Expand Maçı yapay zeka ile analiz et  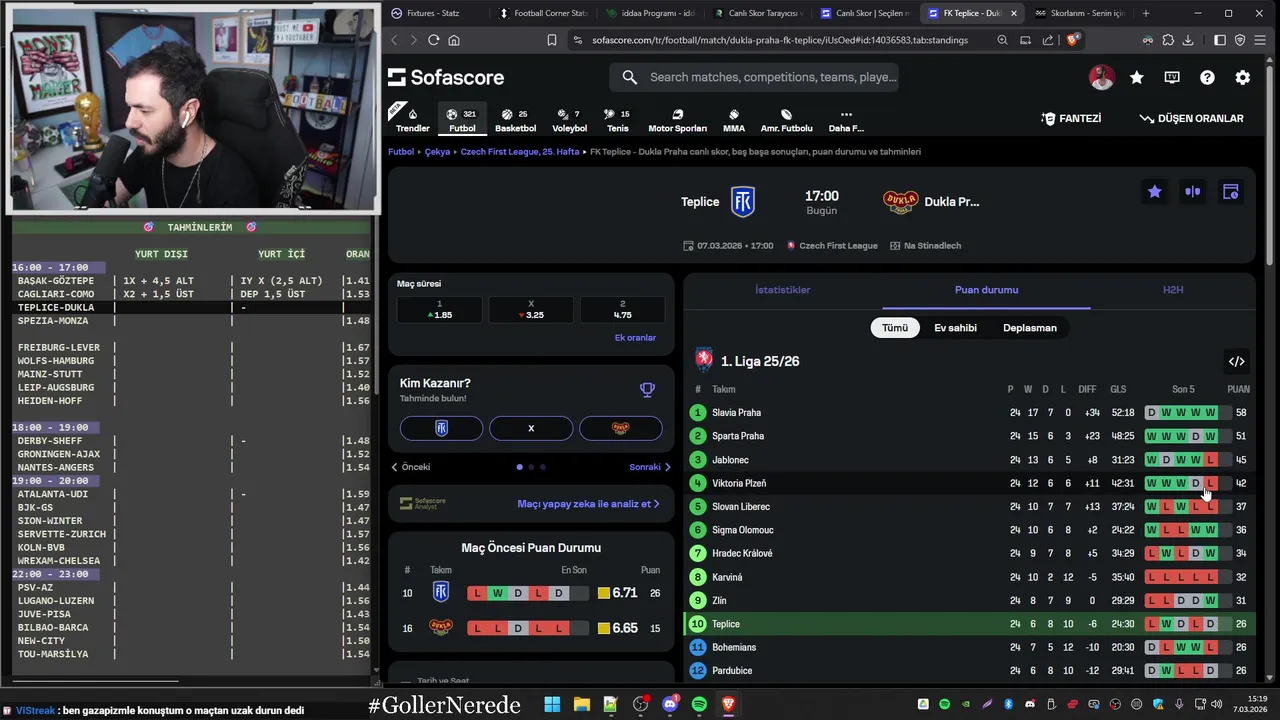(588, 504)
